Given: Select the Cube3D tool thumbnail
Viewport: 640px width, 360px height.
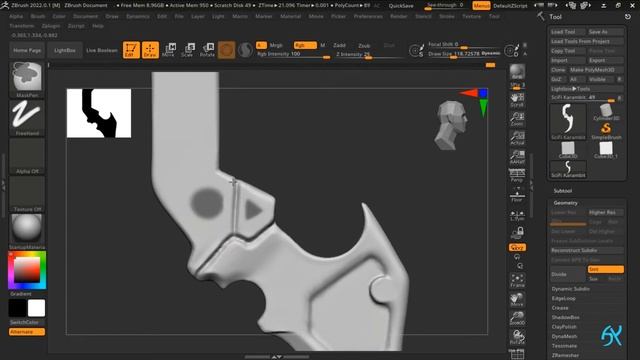Looking at the screenshot, I should pos(568,149).
